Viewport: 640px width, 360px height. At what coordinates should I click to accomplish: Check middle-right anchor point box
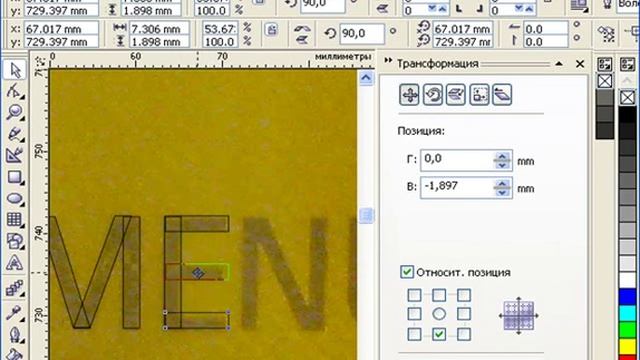coord(464,314)
